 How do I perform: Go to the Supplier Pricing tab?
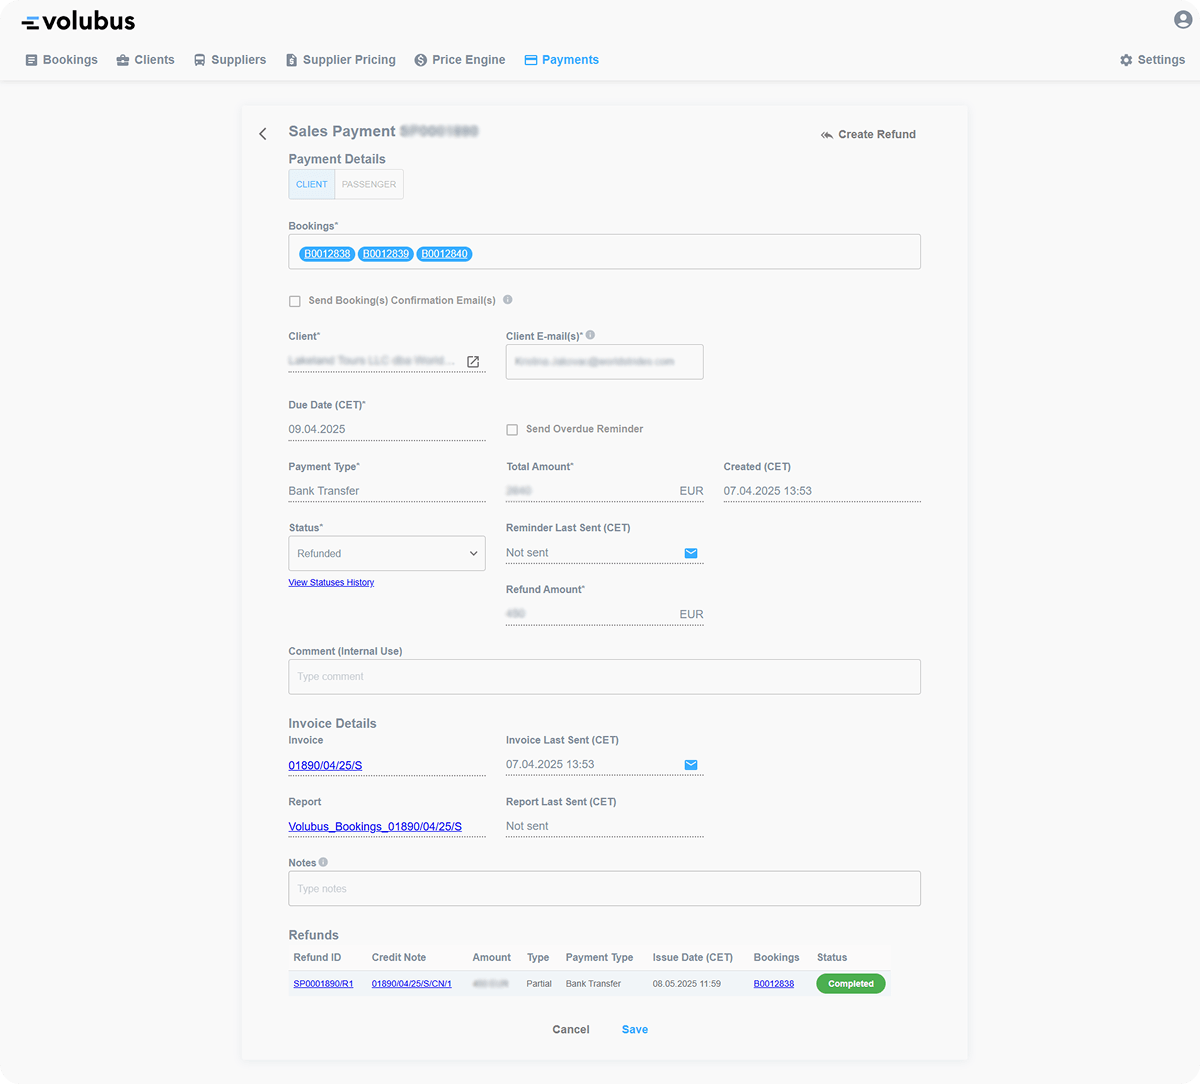tap(340, 60)
